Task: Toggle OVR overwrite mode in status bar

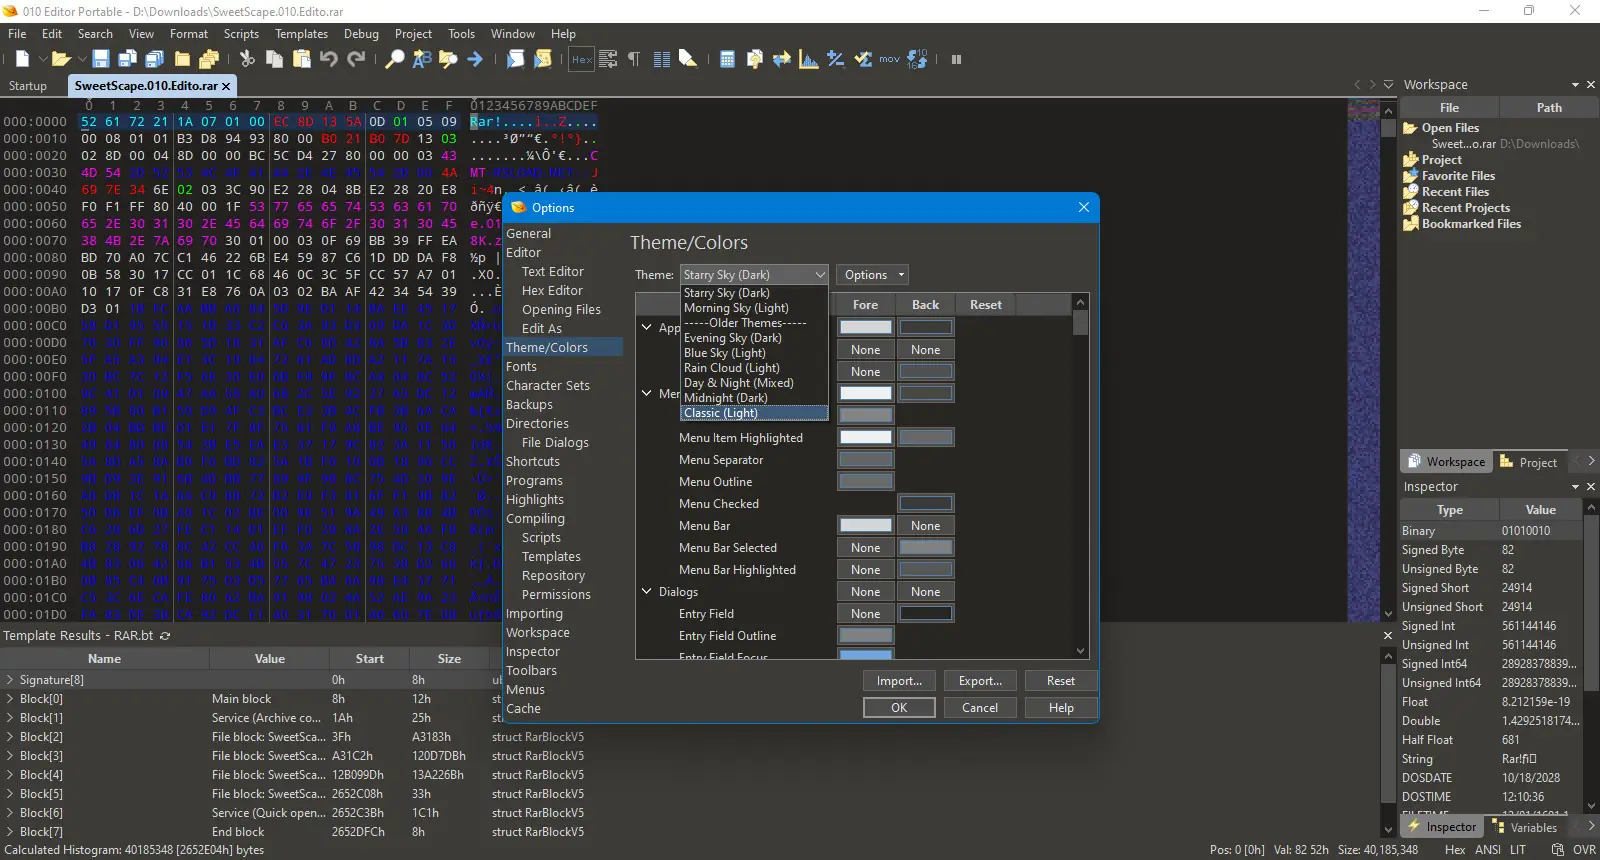Action: [1584, 850]
